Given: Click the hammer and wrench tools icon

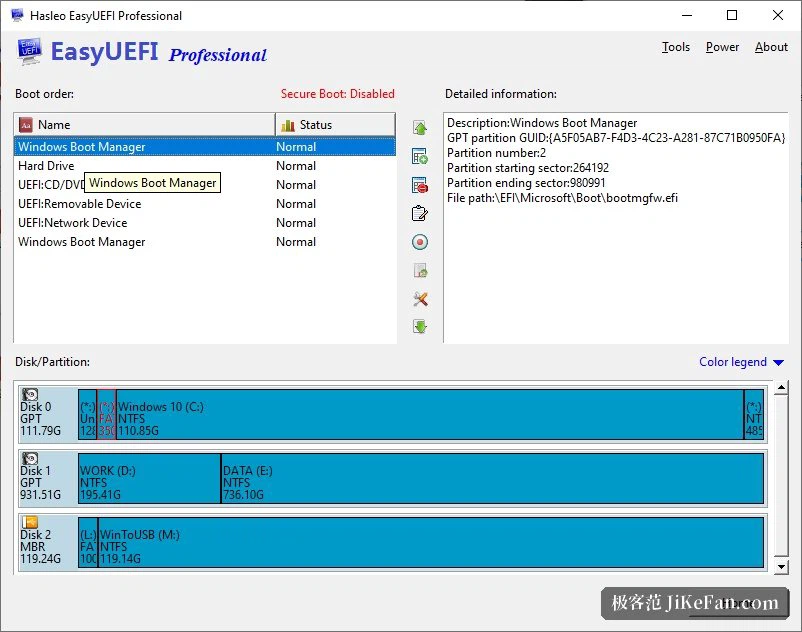Looking at the screenshot, I should click(x=420, y=299).
